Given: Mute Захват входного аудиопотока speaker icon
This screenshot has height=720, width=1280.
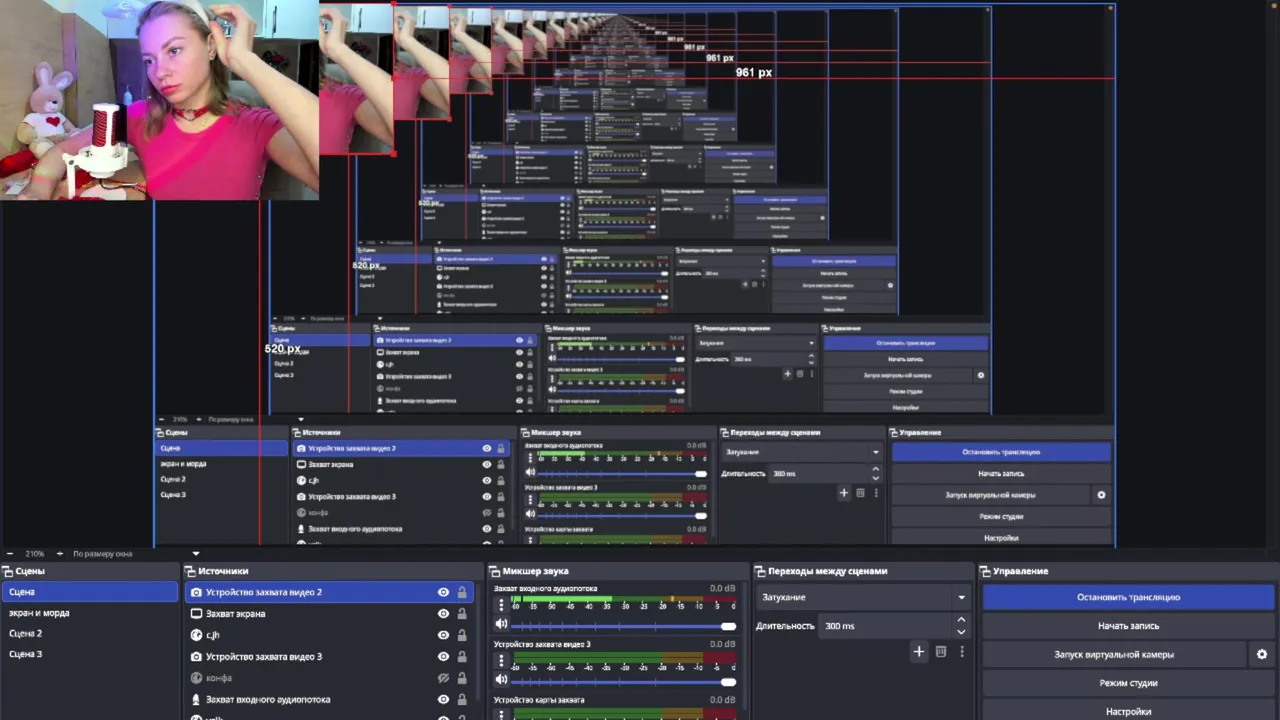Looking at the screenshot, I should pyautogui.click(x=502, y=625).
